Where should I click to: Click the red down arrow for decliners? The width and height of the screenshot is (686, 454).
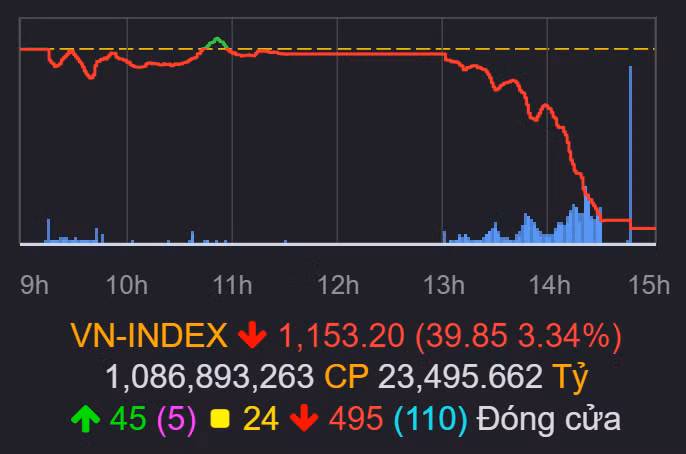(x=304, y=419)
